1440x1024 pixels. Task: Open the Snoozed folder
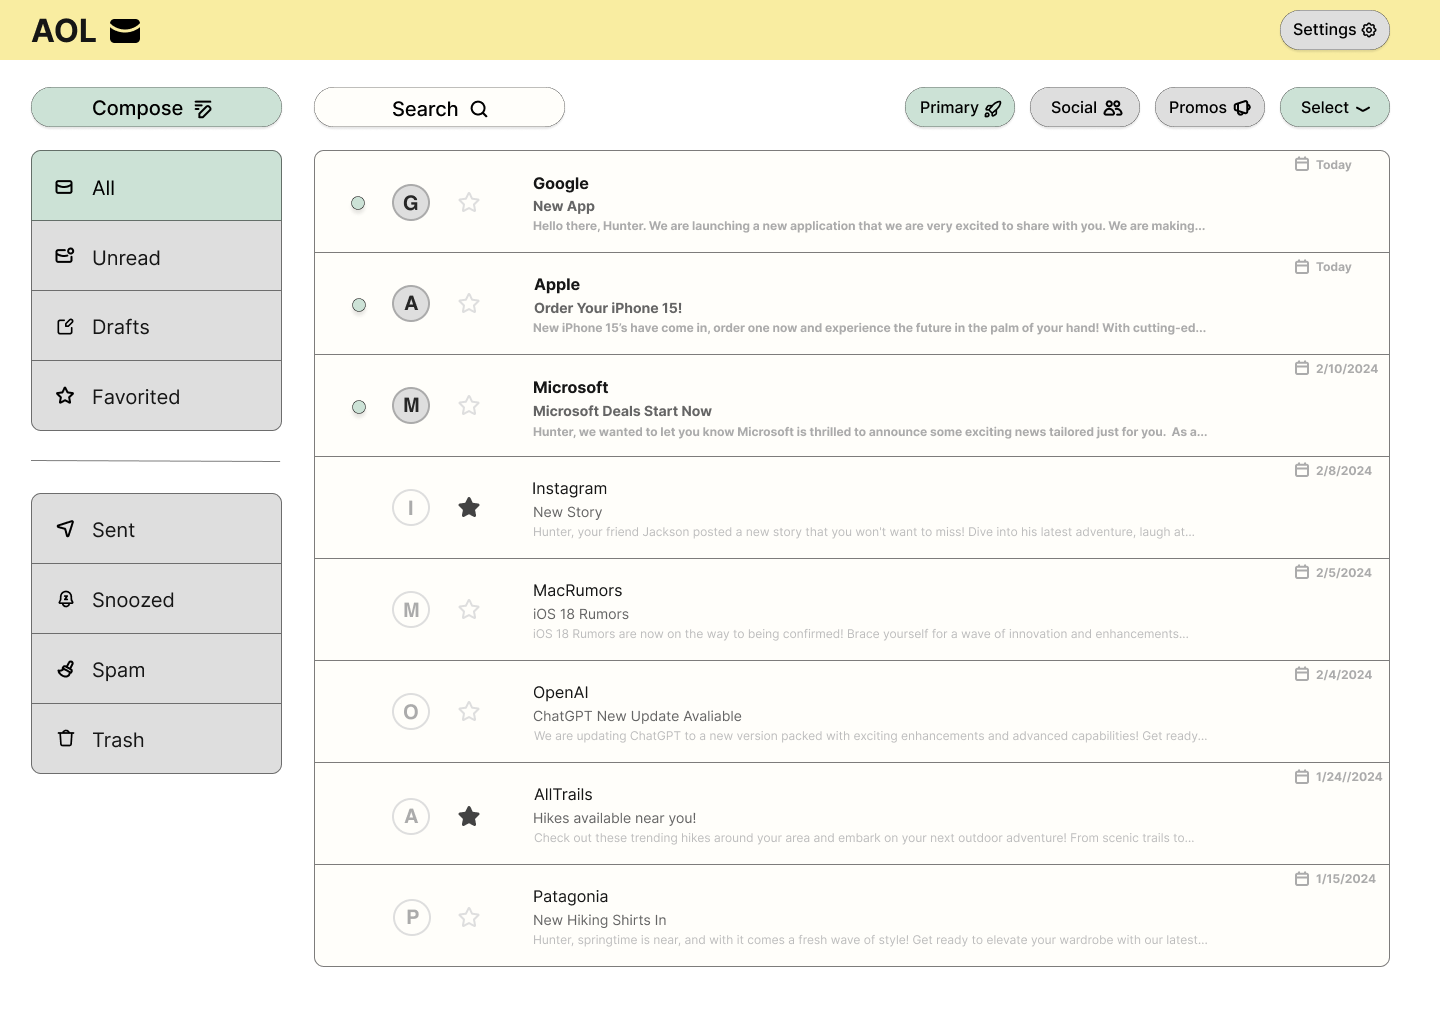tap(156, 599)
